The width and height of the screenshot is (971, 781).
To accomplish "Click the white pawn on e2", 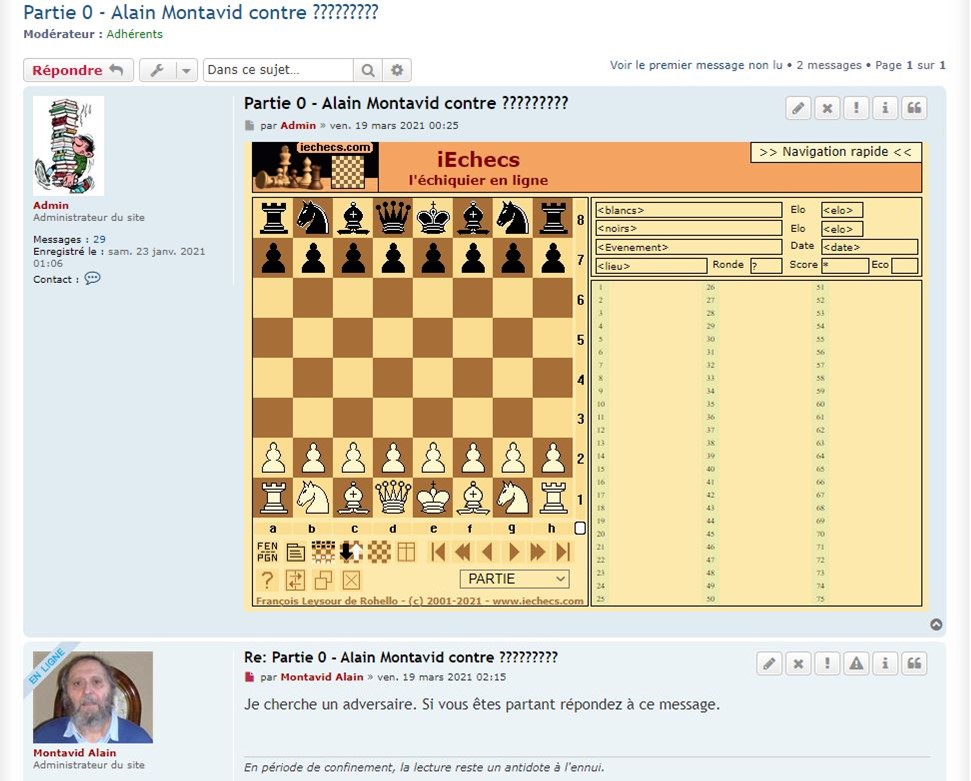I will (x=433, y=458).
